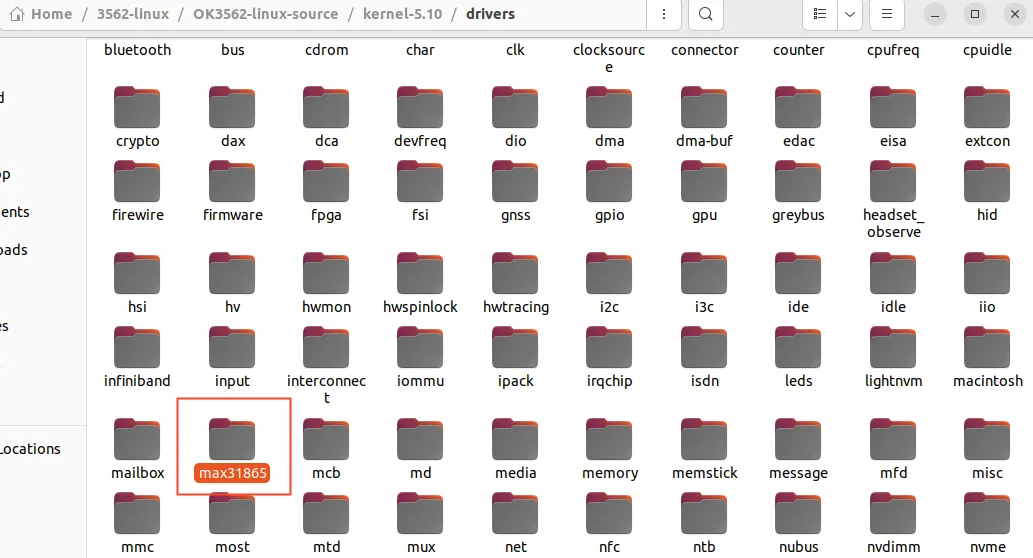Jump to OK3562-linux-source in the path bar

265,14
